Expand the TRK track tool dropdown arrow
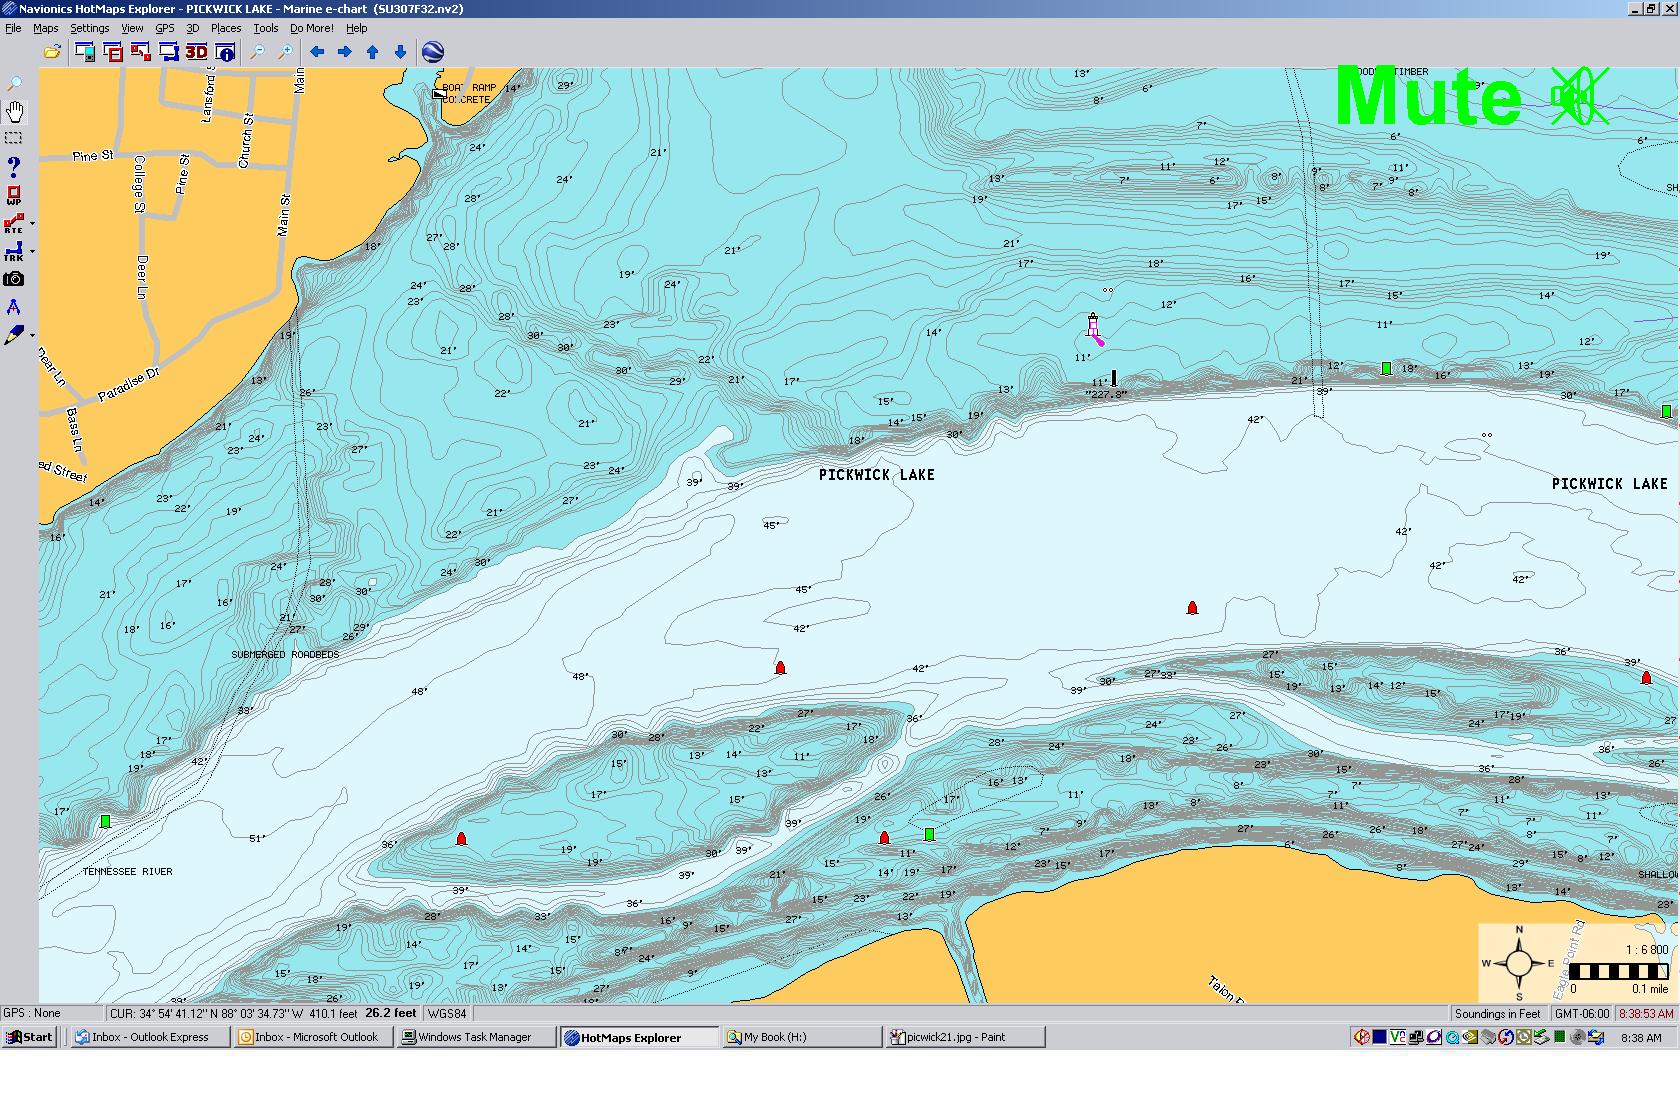The height and width of the screenshot is (1107, 1680). tap(32, 252)
